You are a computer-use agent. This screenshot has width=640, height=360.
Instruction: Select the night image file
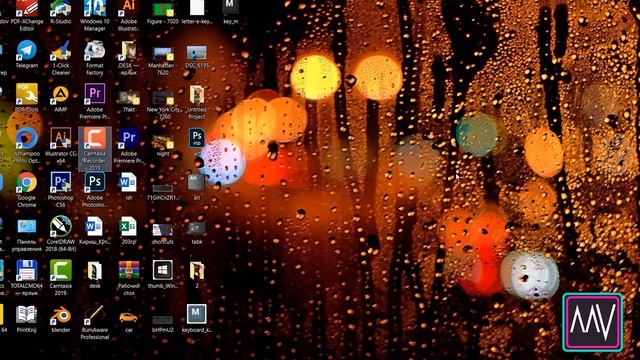[x=162, y=145]
